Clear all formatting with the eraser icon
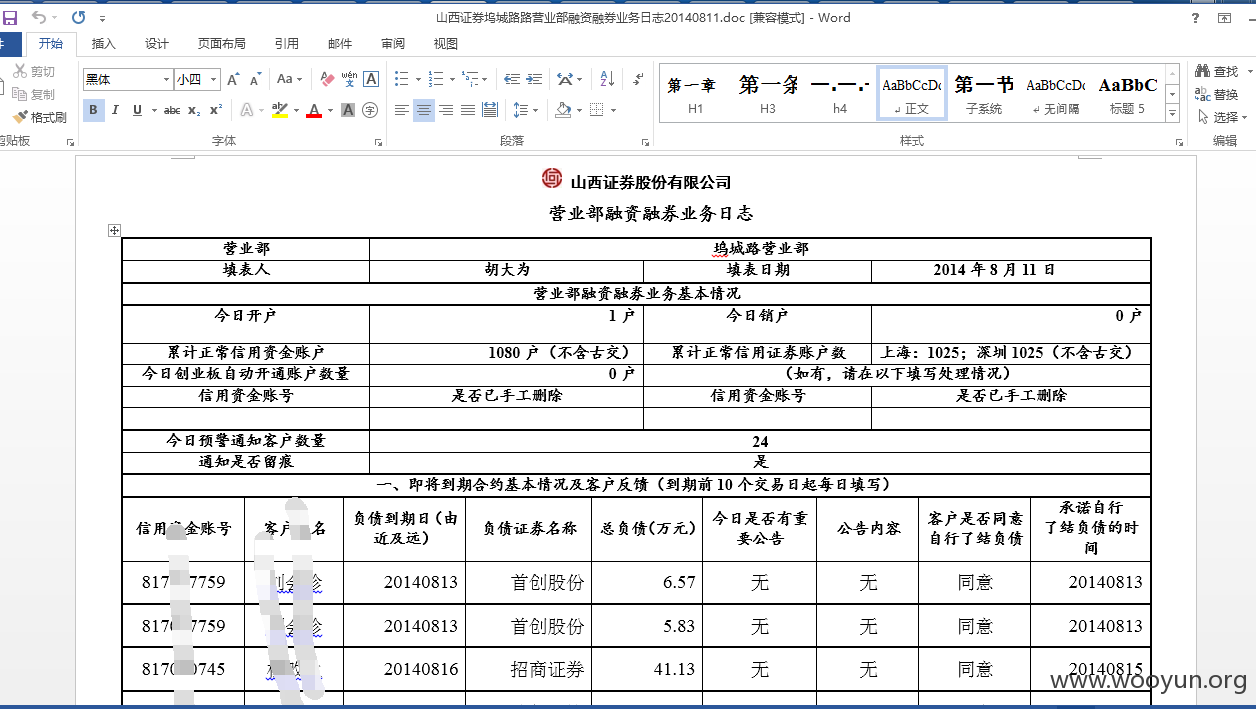This screenshot has height=709, width=1256. tap(327, 79)
